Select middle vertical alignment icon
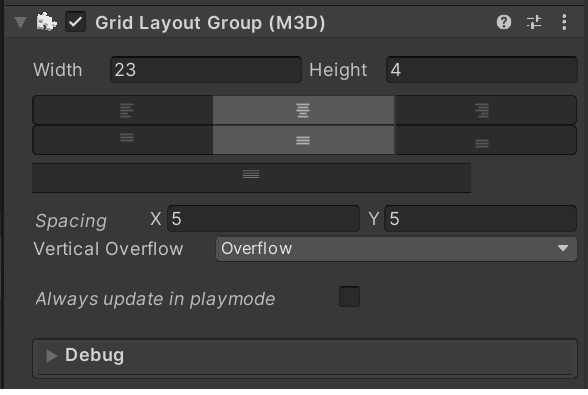Viewport: 588px width, 395px height. tap(303, 141)
